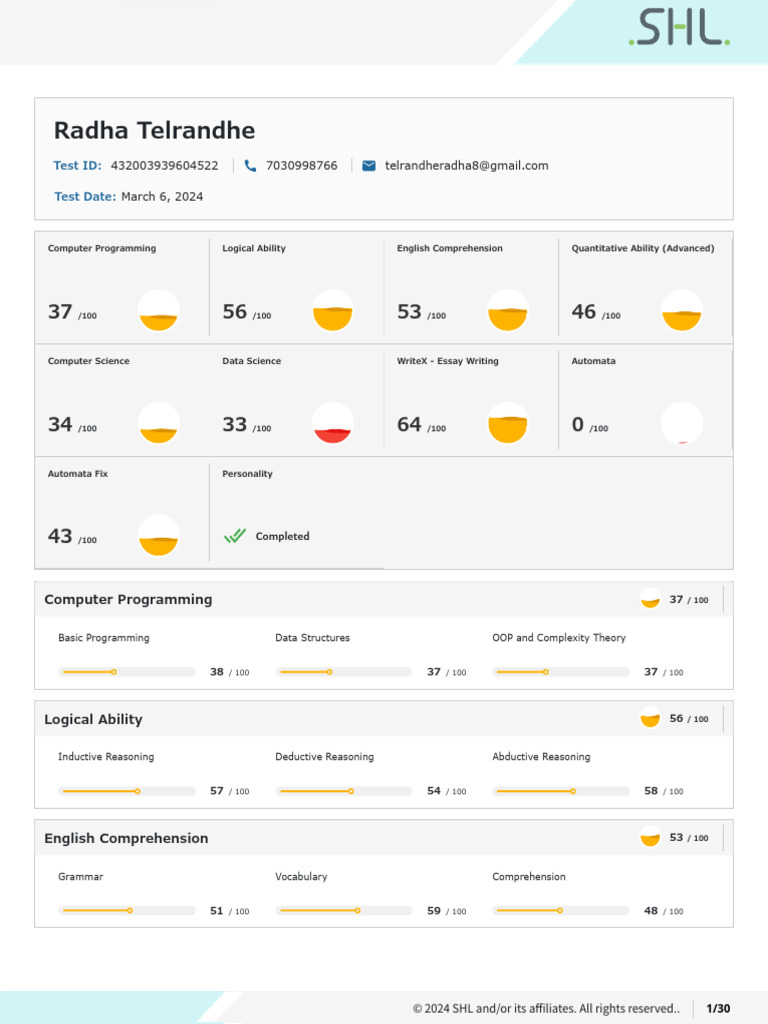Click the phone number 7030998766
The height and width of the screenshot is (1024, 768).
tap(301, 166)
